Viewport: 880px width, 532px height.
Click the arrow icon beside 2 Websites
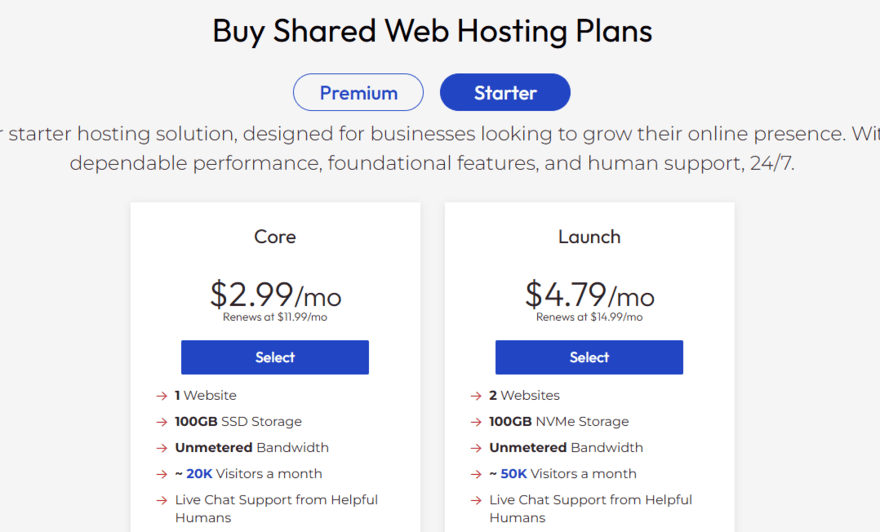(476, 396)
